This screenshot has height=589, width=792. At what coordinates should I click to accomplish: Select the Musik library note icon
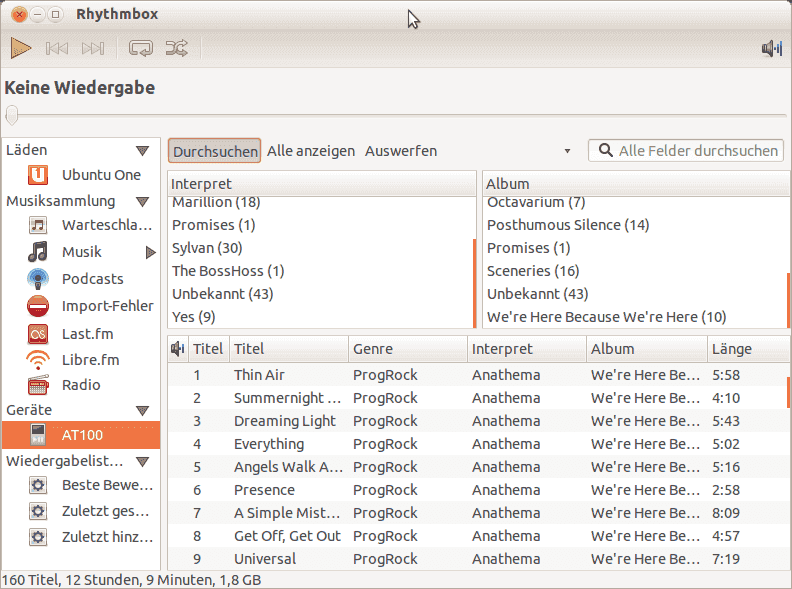pyautogui.click(x=38, y=252)
